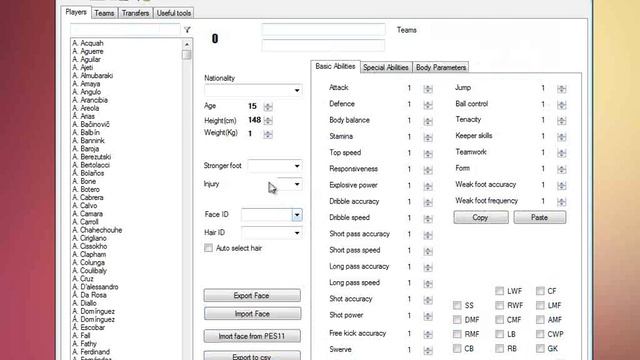Enable the GK position checkbox
Viewport: 640px width, 360px height.
pyautogui.click(x=540, y=349)
